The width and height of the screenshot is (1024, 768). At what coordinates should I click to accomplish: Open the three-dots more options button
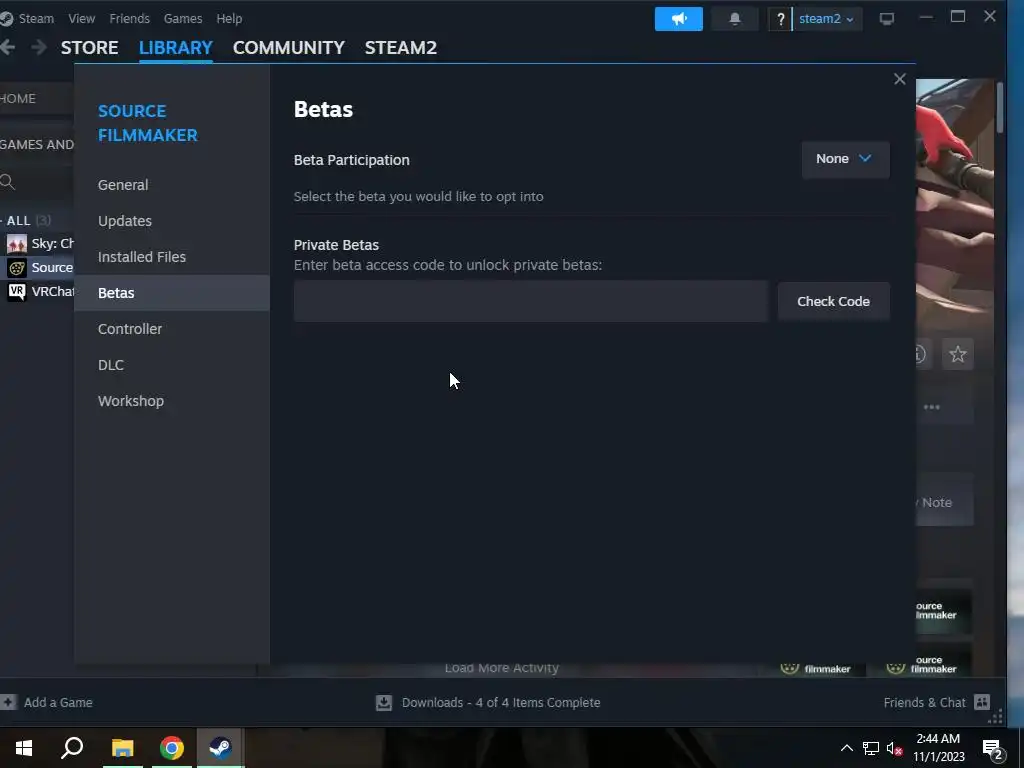click(x=932, y=407)
